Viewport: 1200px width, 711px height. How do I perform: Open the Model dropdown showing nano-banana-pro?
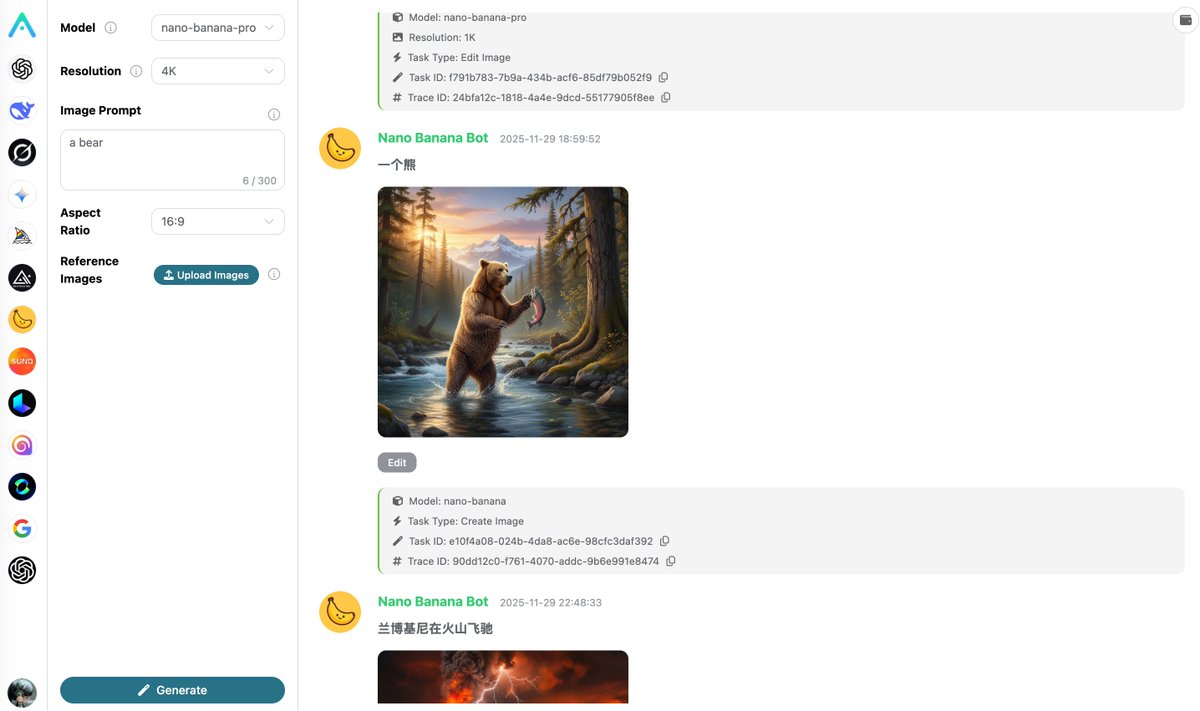(x=218, y=28)
